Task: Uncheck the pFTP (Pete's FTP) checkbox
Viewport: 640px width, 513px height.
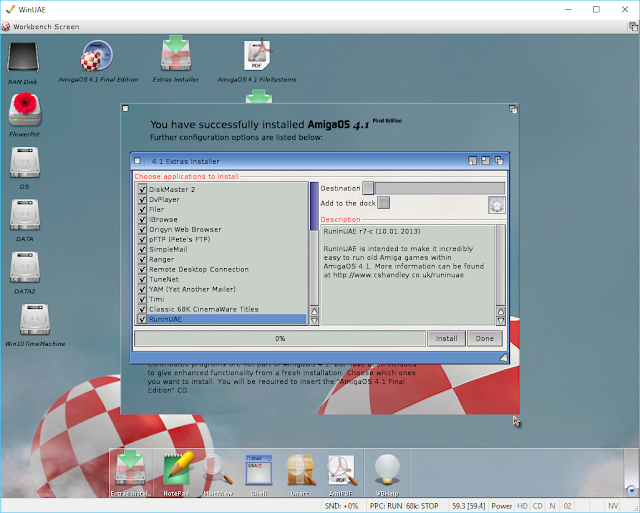Action: click(142, 240)
